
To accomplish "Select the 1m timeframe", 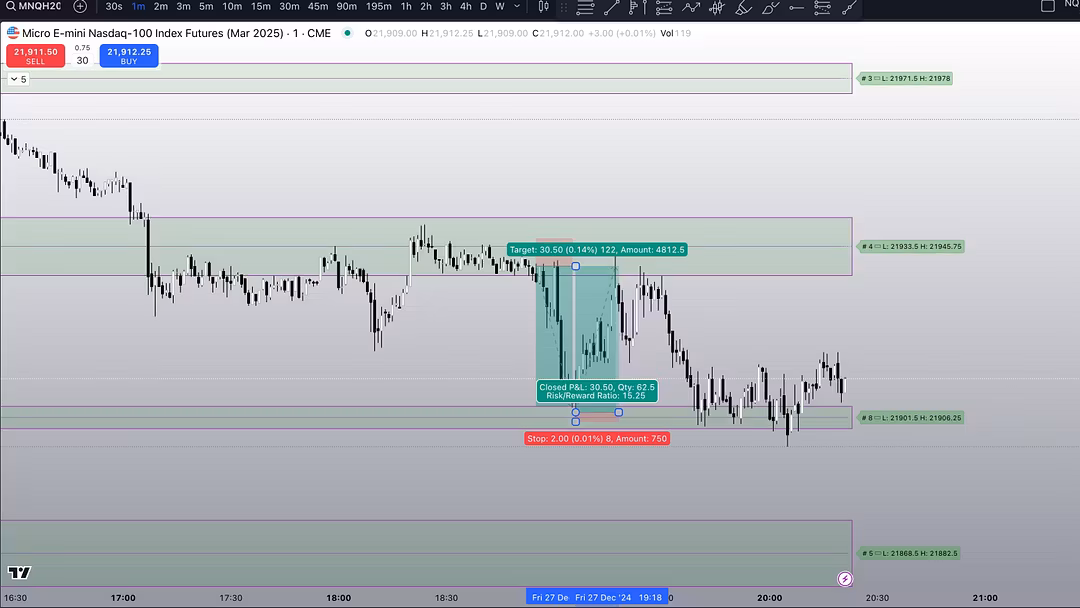I will click(138, 7).
